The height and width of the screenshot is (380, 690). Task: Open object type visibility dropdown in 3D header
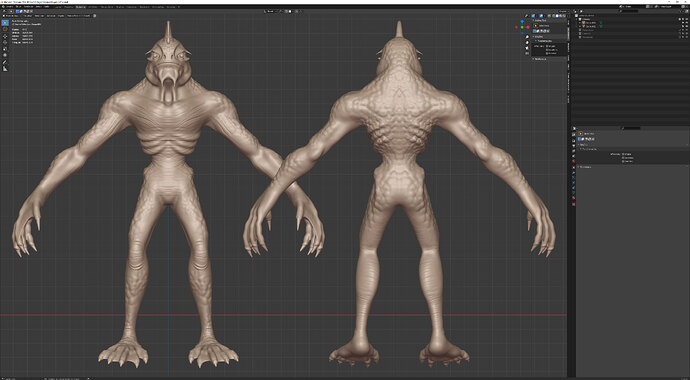tap(526, 15)
